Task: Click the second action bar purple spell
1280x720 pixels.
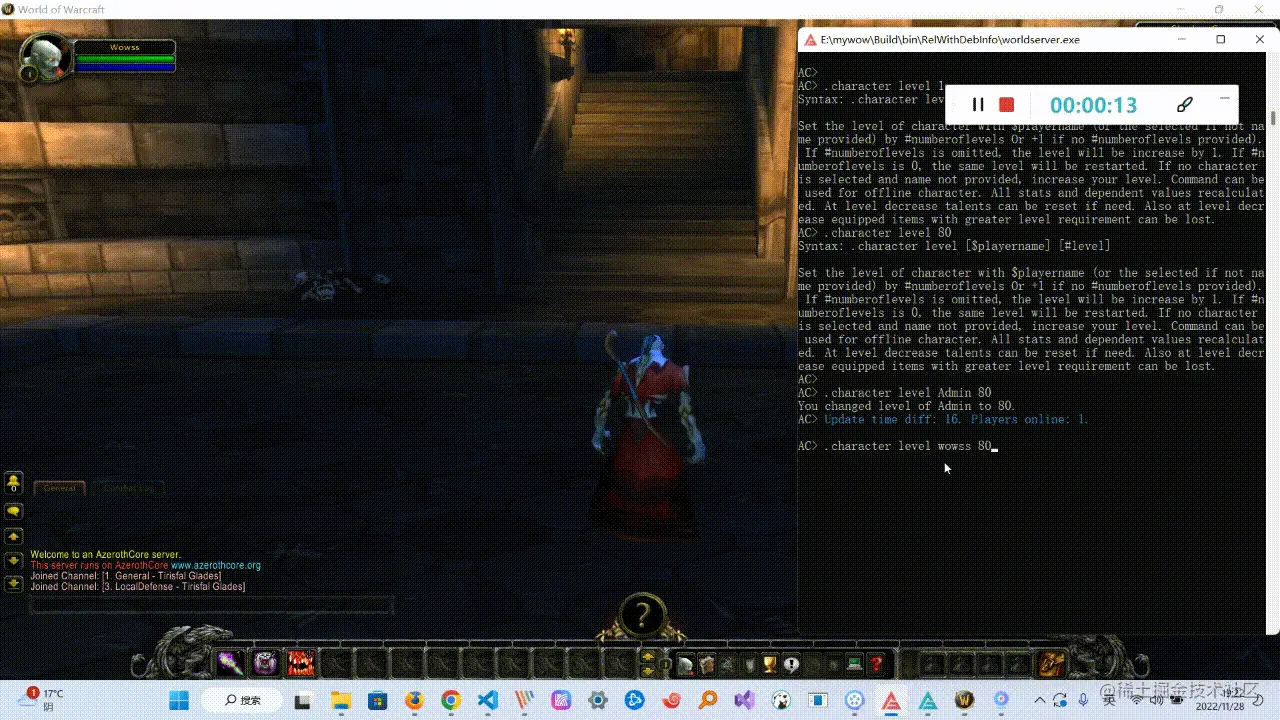Action: [x=266, y=663]
